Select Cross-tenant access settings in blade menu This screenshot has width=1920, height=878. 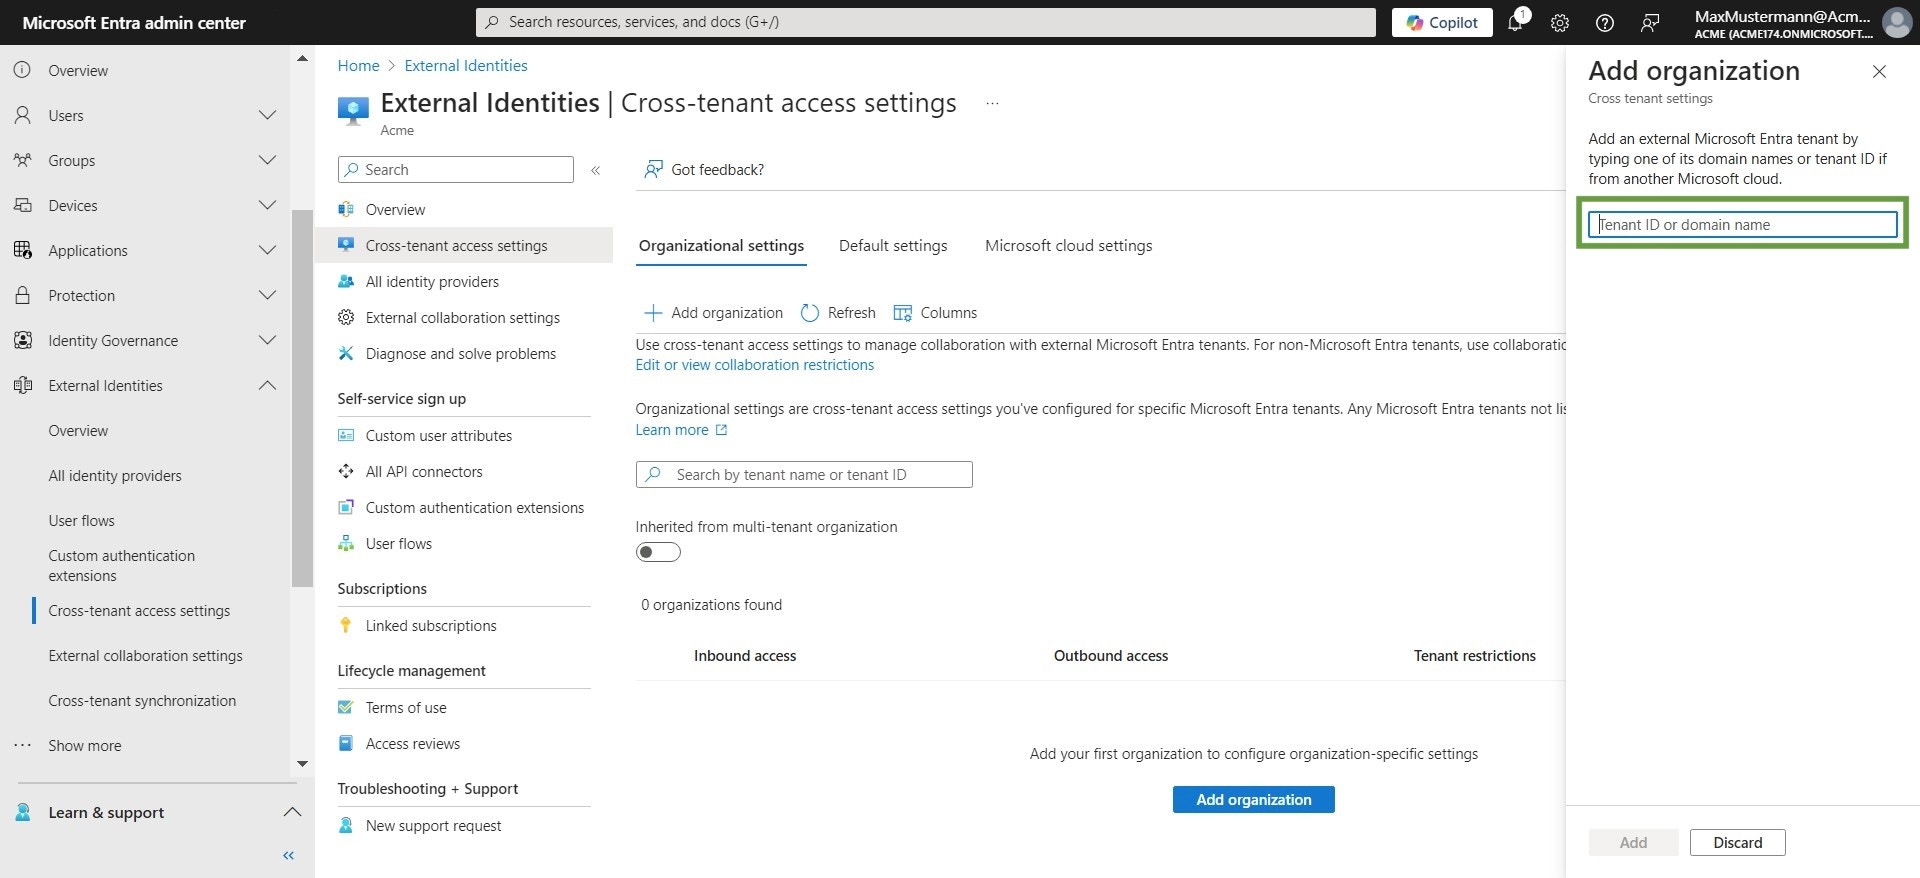pos(463,245)
